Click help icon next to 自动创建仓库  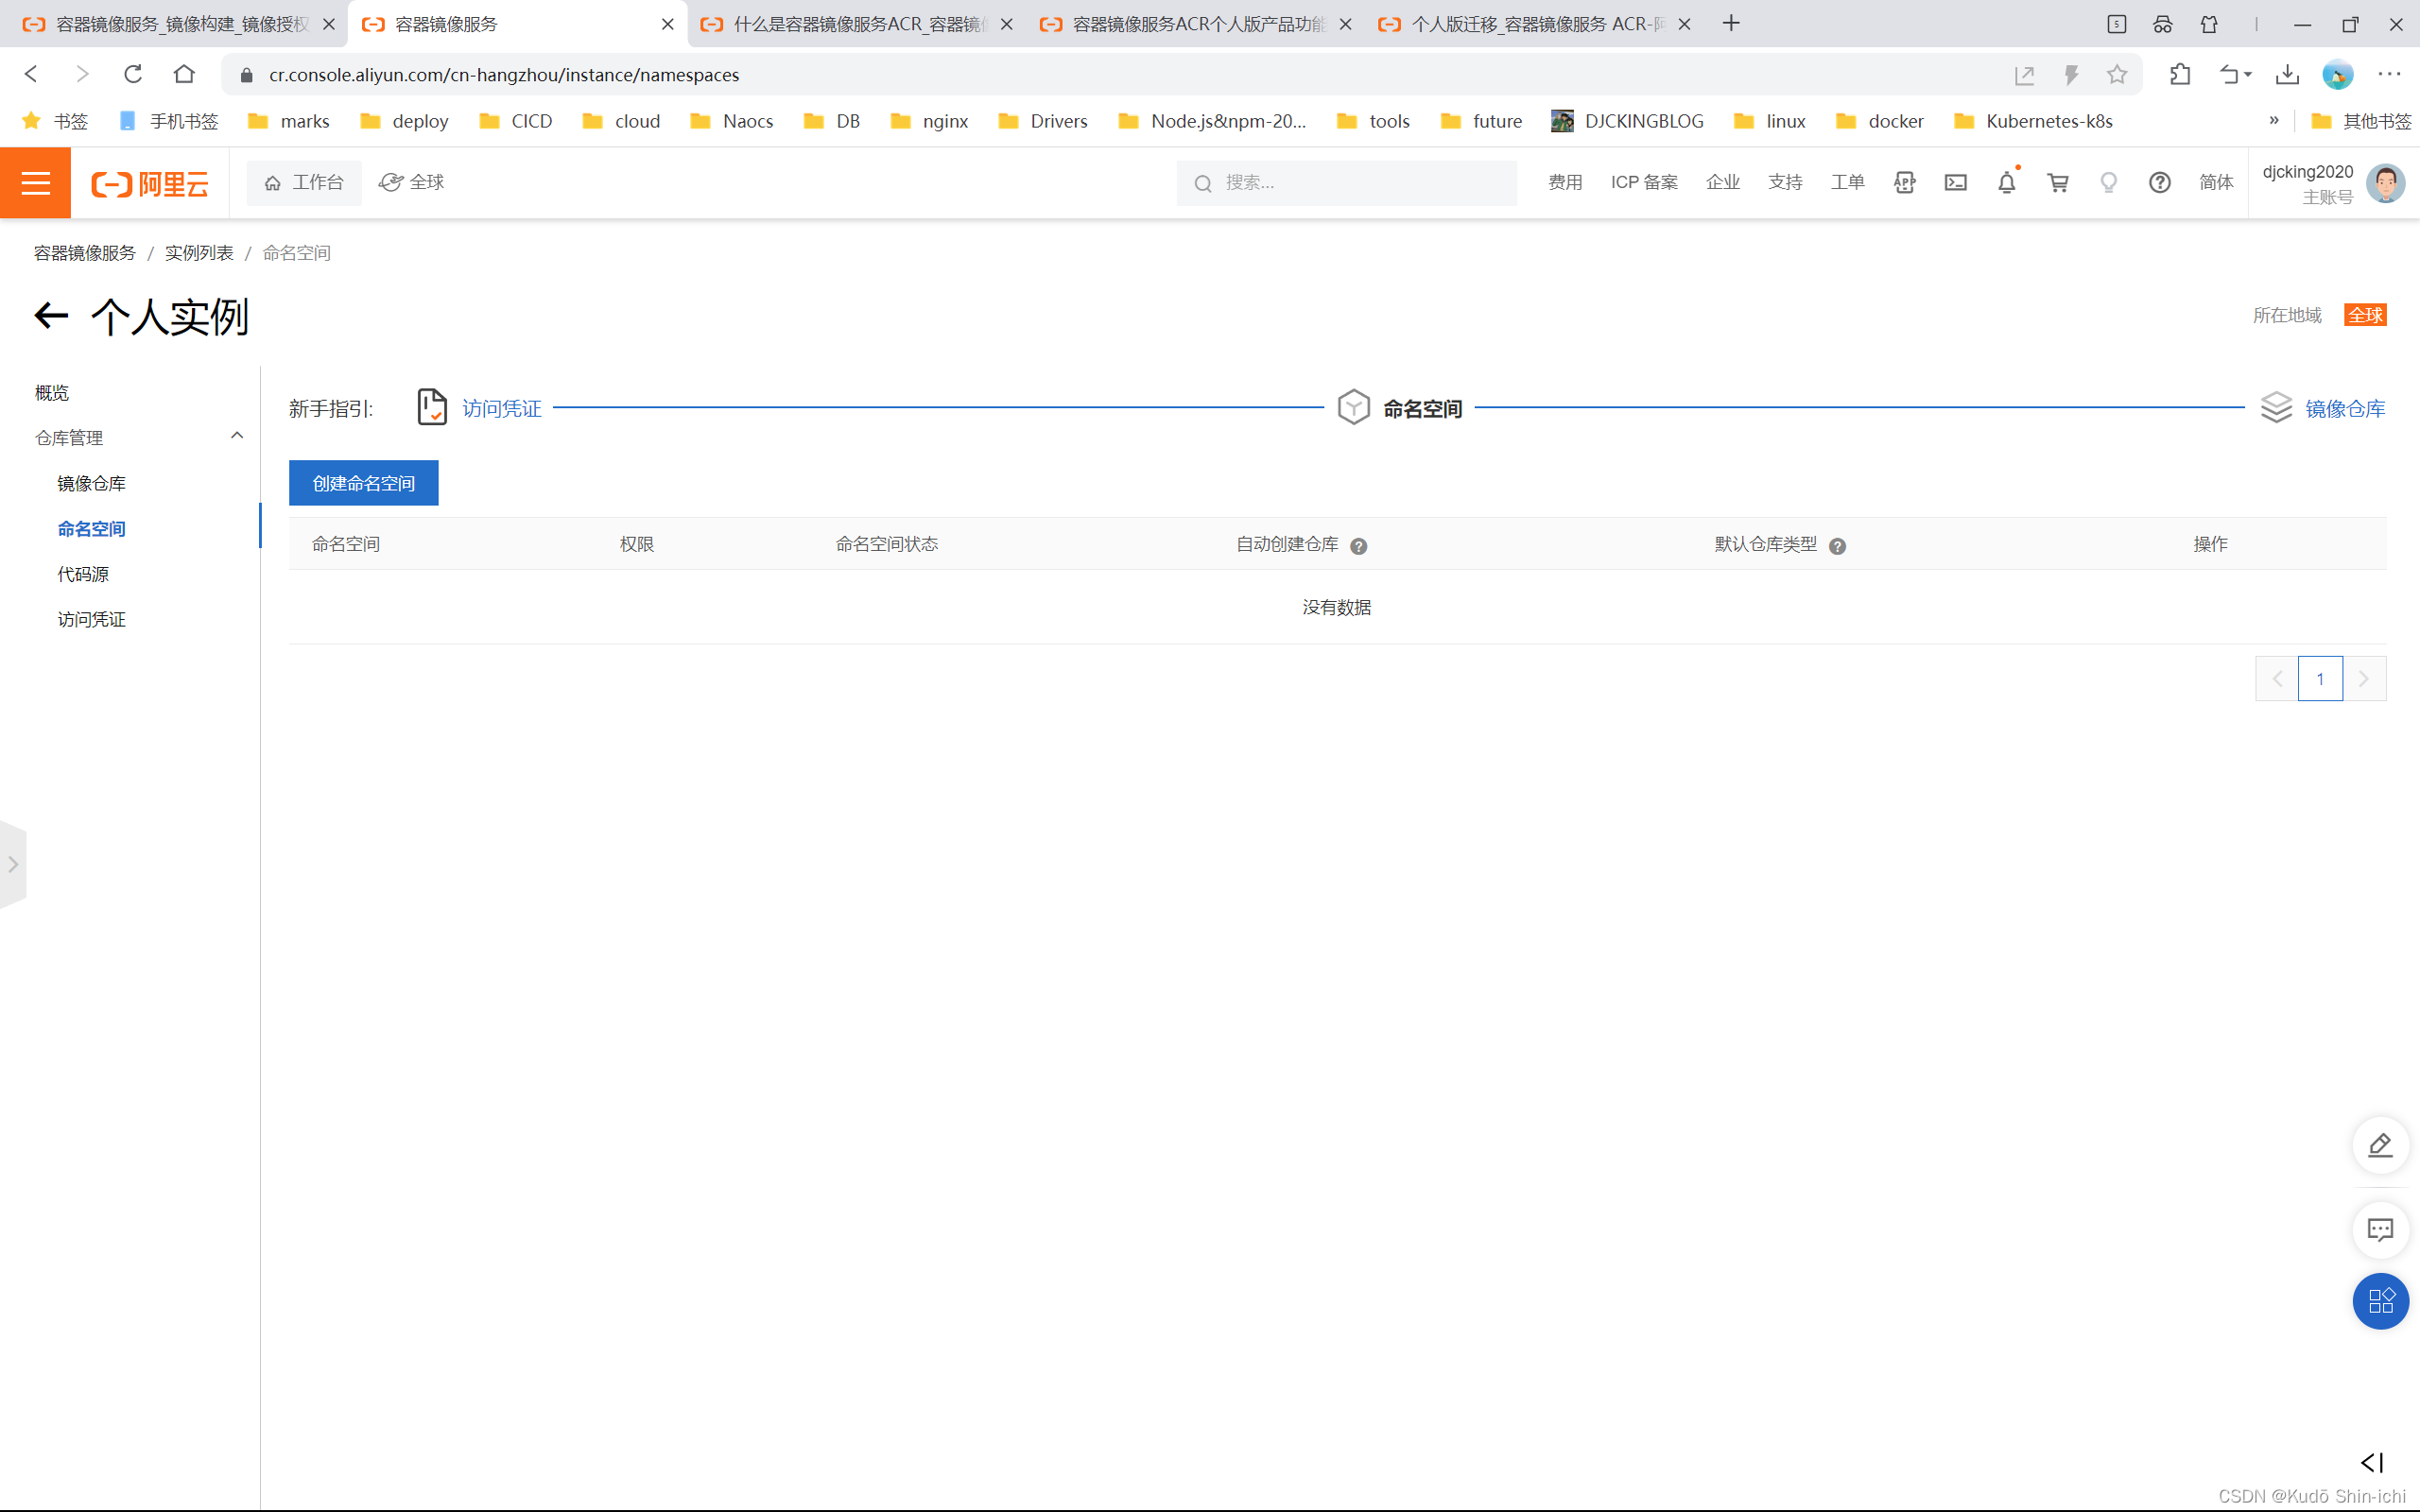[1358, 546]
